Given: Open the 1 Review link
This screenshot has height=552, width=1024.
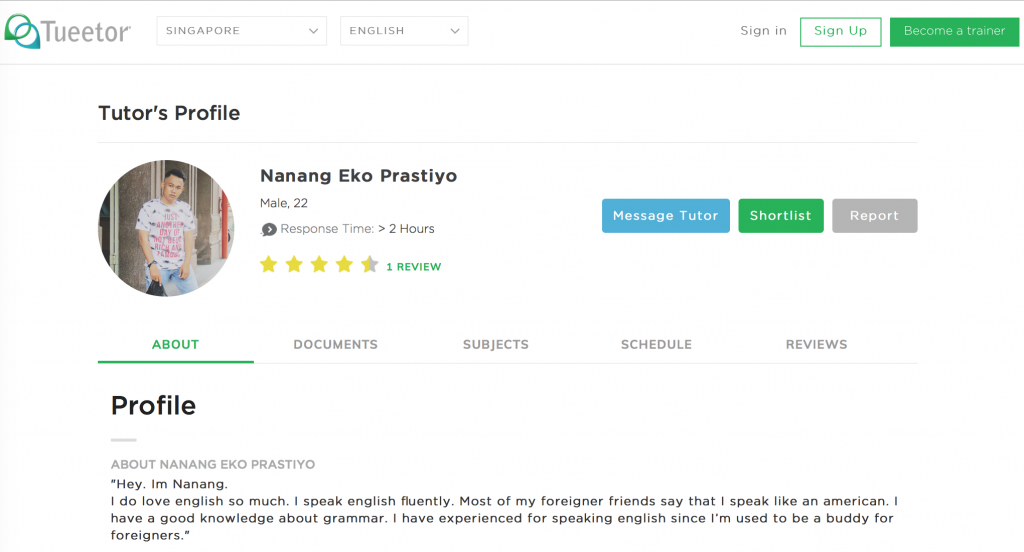Looking at the screenshot, I should click(413, 267).
